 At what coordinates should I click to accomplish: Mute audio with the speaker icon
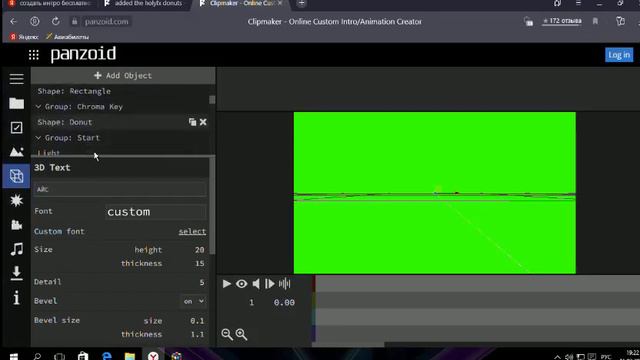point(256,284)
